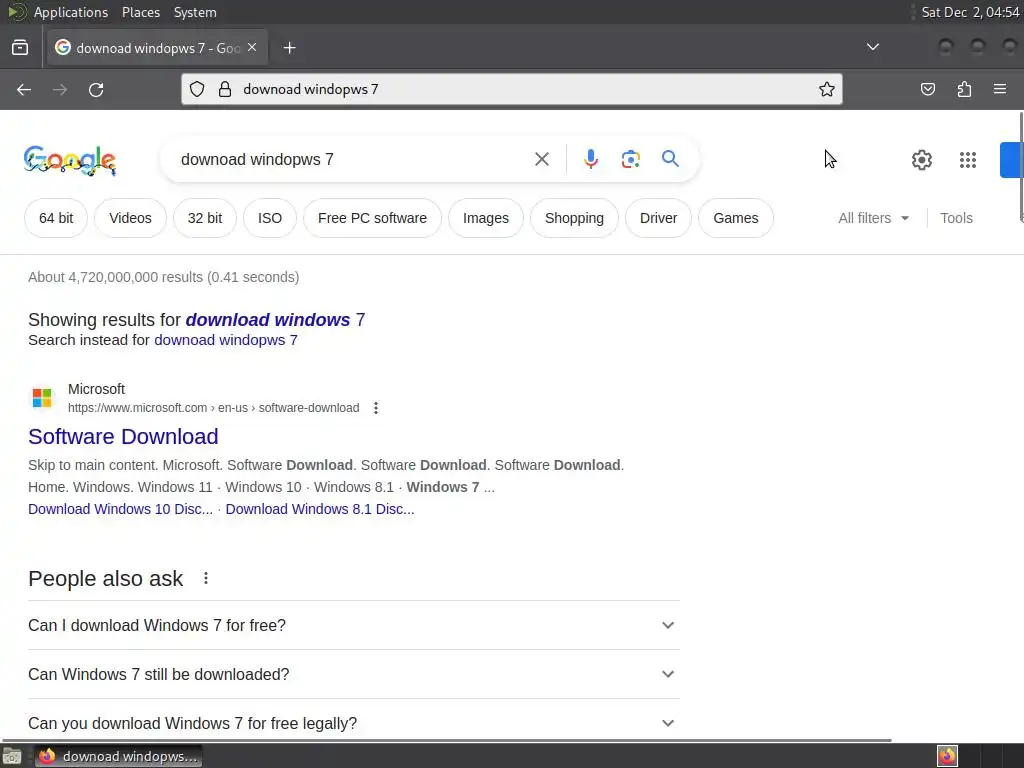Click the Google doodle logo

(x=70, y=160)
